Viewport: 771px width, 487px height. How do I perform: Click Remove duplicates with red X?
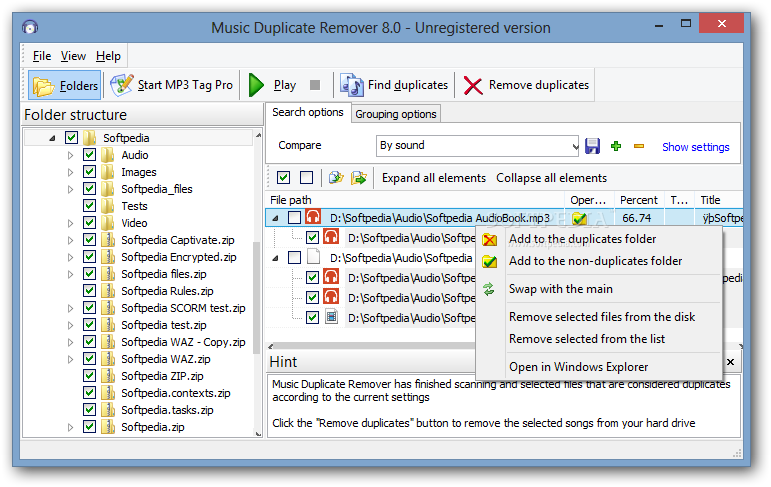click(526, 85)
